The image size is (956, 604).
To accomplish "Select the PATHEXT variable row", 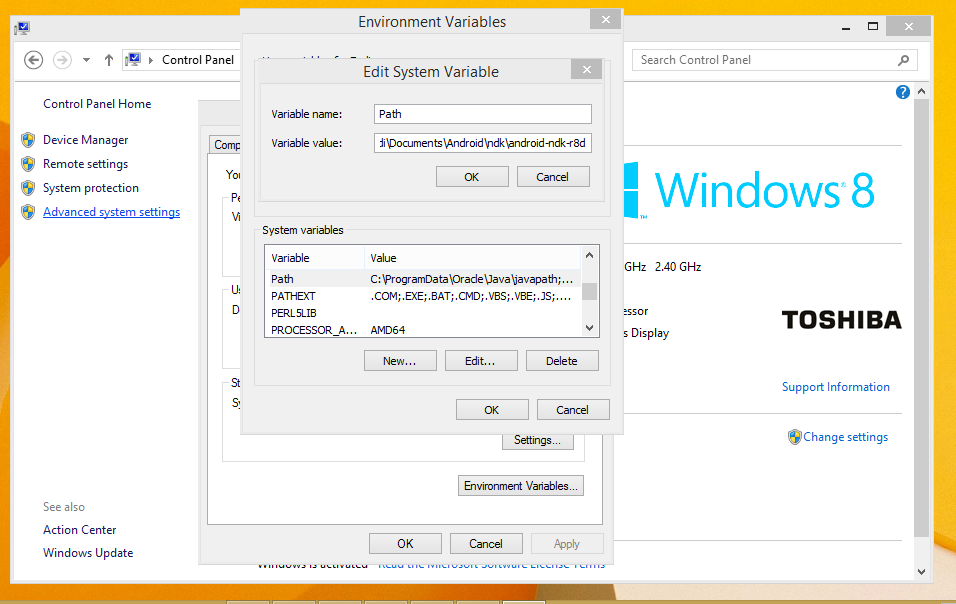I will [x=424, y=296].
